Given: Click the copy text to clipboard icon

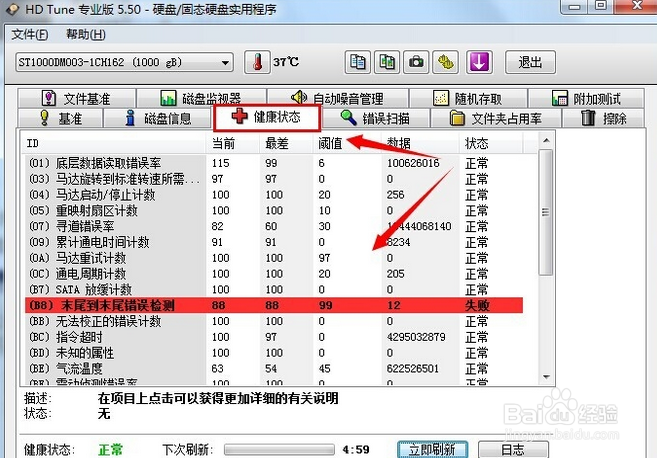Looking at the screenshot, I should click(x=357, y=62).
